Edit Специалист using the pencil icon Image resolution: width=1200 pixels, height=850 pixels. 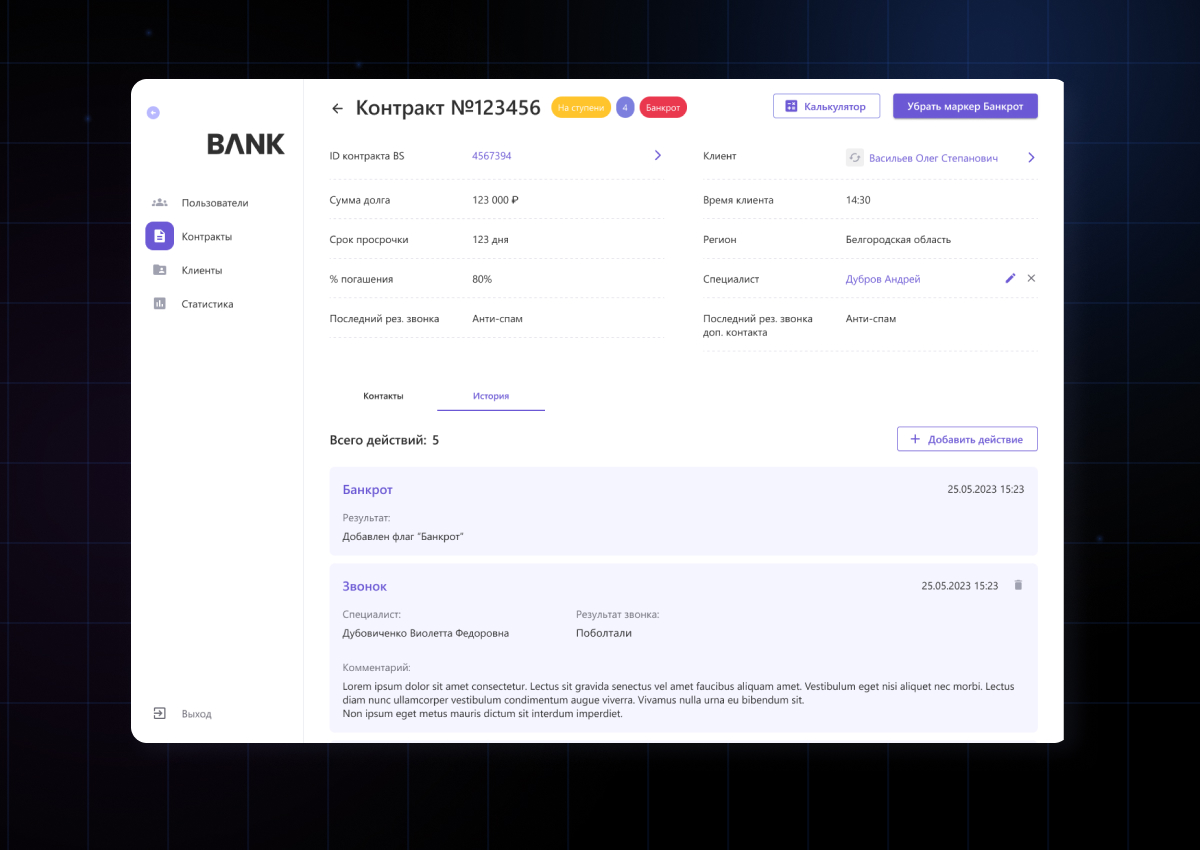[x=1010, y=278]
